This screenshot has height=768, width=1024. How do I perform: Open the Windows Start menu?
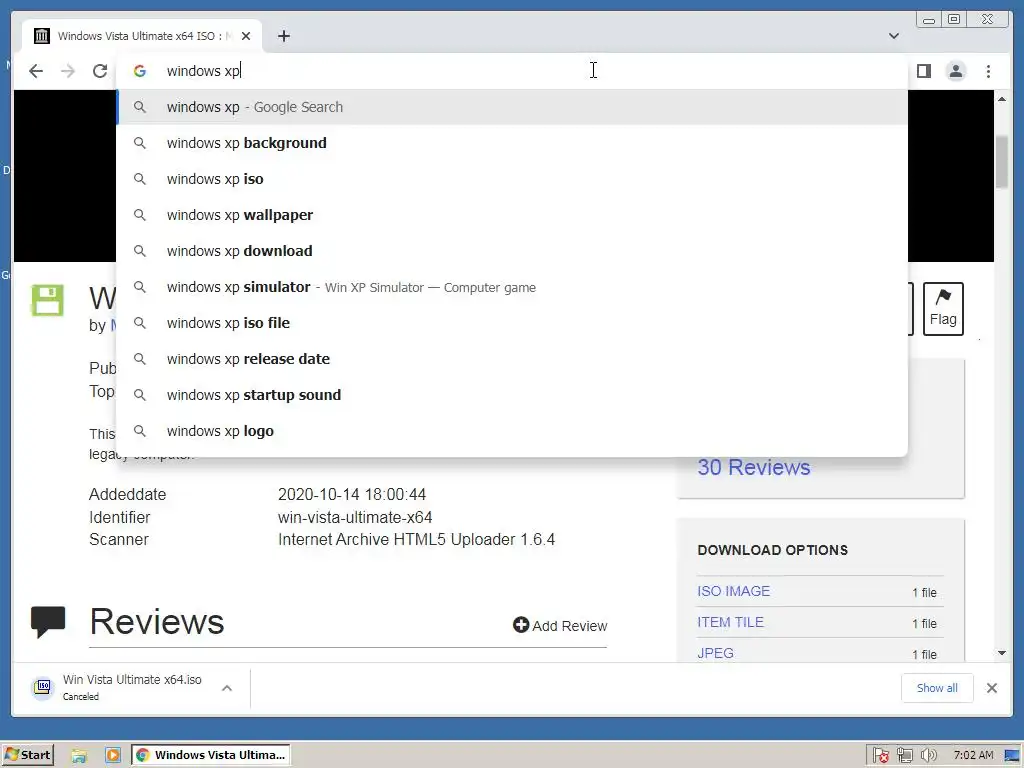coord(28,755)
